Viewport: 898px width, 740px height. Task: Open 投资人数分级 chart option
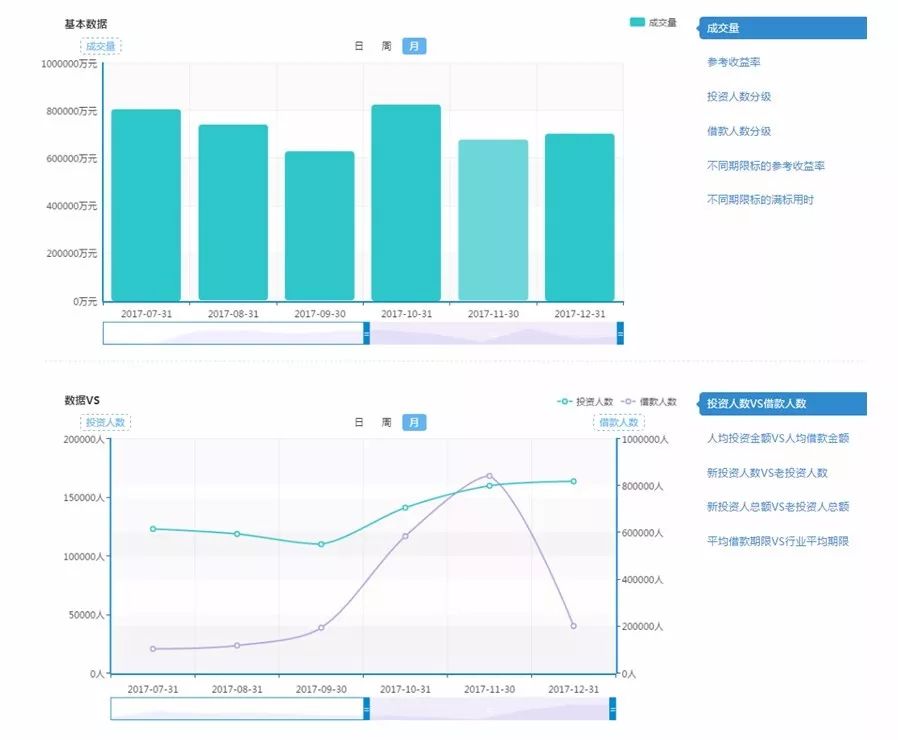tap(739, 97)
